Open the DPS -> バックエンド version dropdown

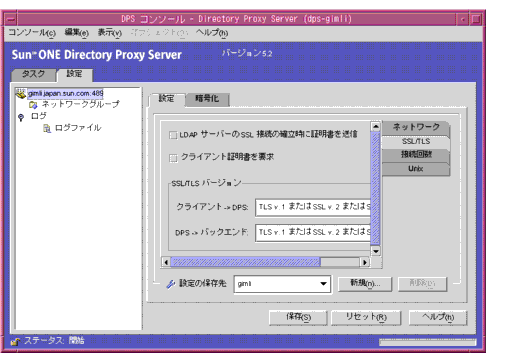coord(313,232)
